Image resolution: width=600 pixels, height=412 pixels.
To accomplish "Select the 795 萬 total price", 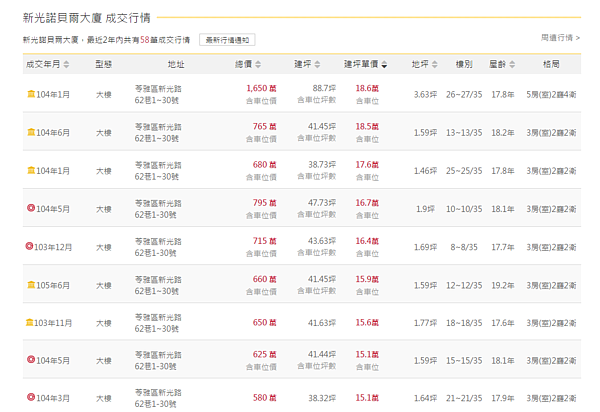I will (x=264, y=203).
